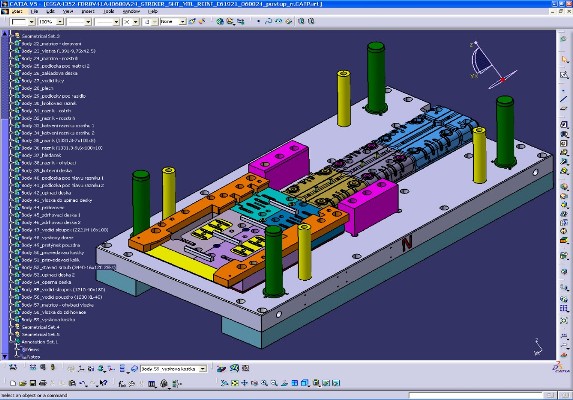573x400 pixels.
Task: Select Body 37_hledacek tree node
Action: (41, 156)
